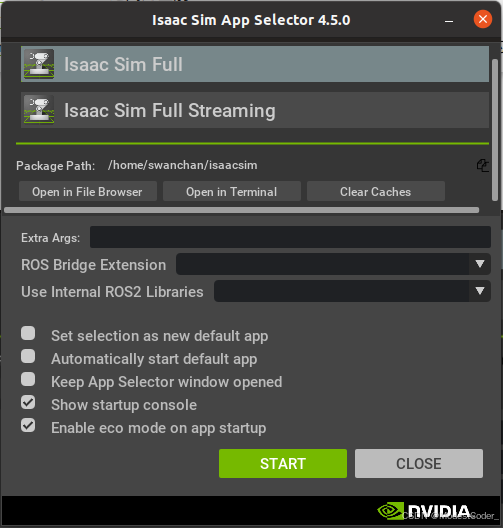Click the Clear Caches button
The width and height of the screenshot is (503, 528).
pos(376,192)
